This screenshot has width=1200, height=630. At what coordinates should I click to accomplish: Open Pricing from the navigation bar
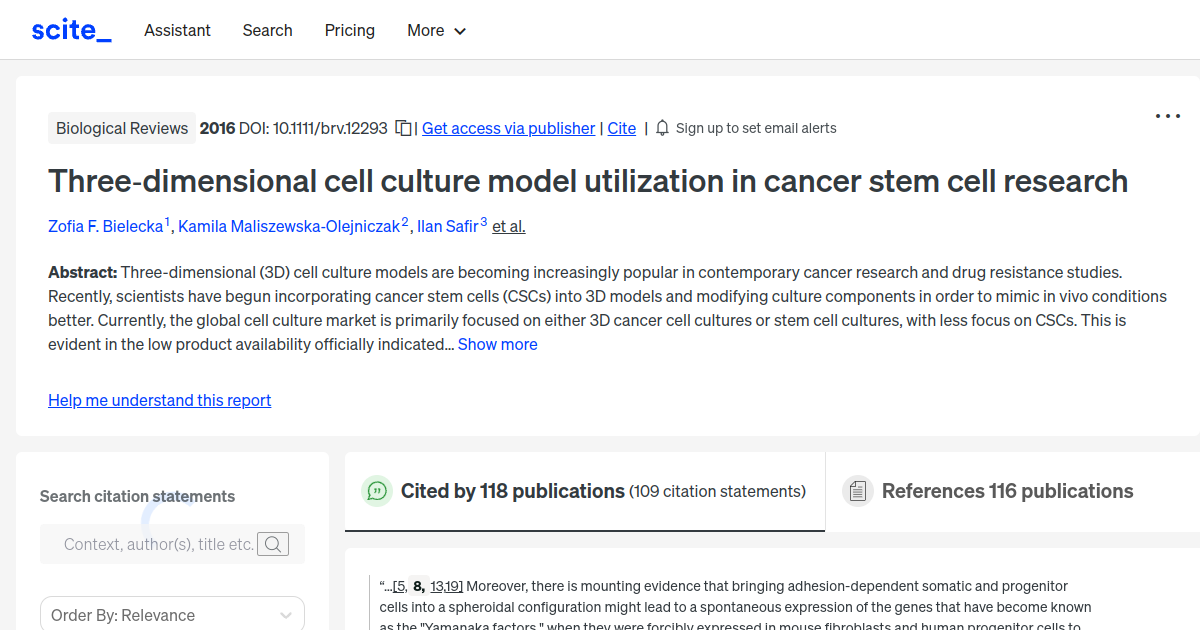point(349,31)
